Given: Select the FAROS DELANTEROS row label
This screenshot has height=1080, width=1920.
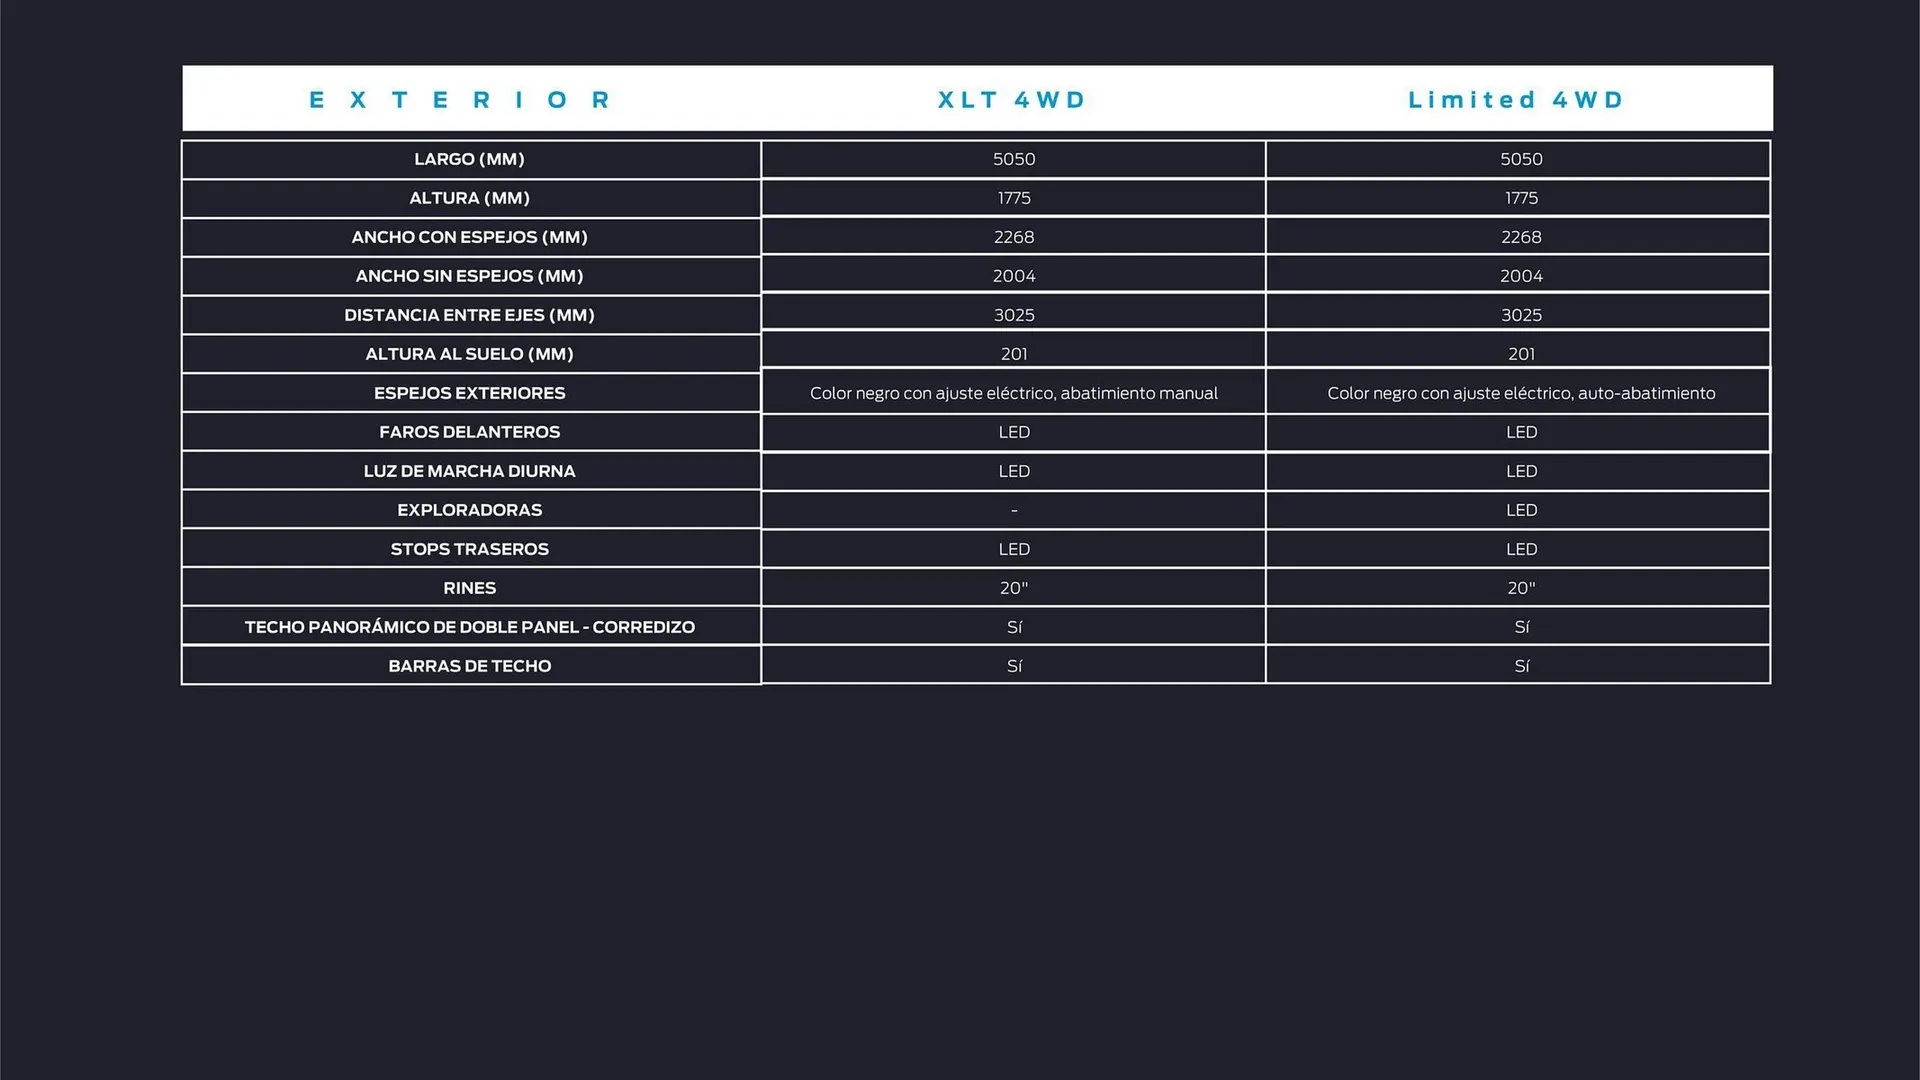Looking at the screenshot, I should [469, 432].
